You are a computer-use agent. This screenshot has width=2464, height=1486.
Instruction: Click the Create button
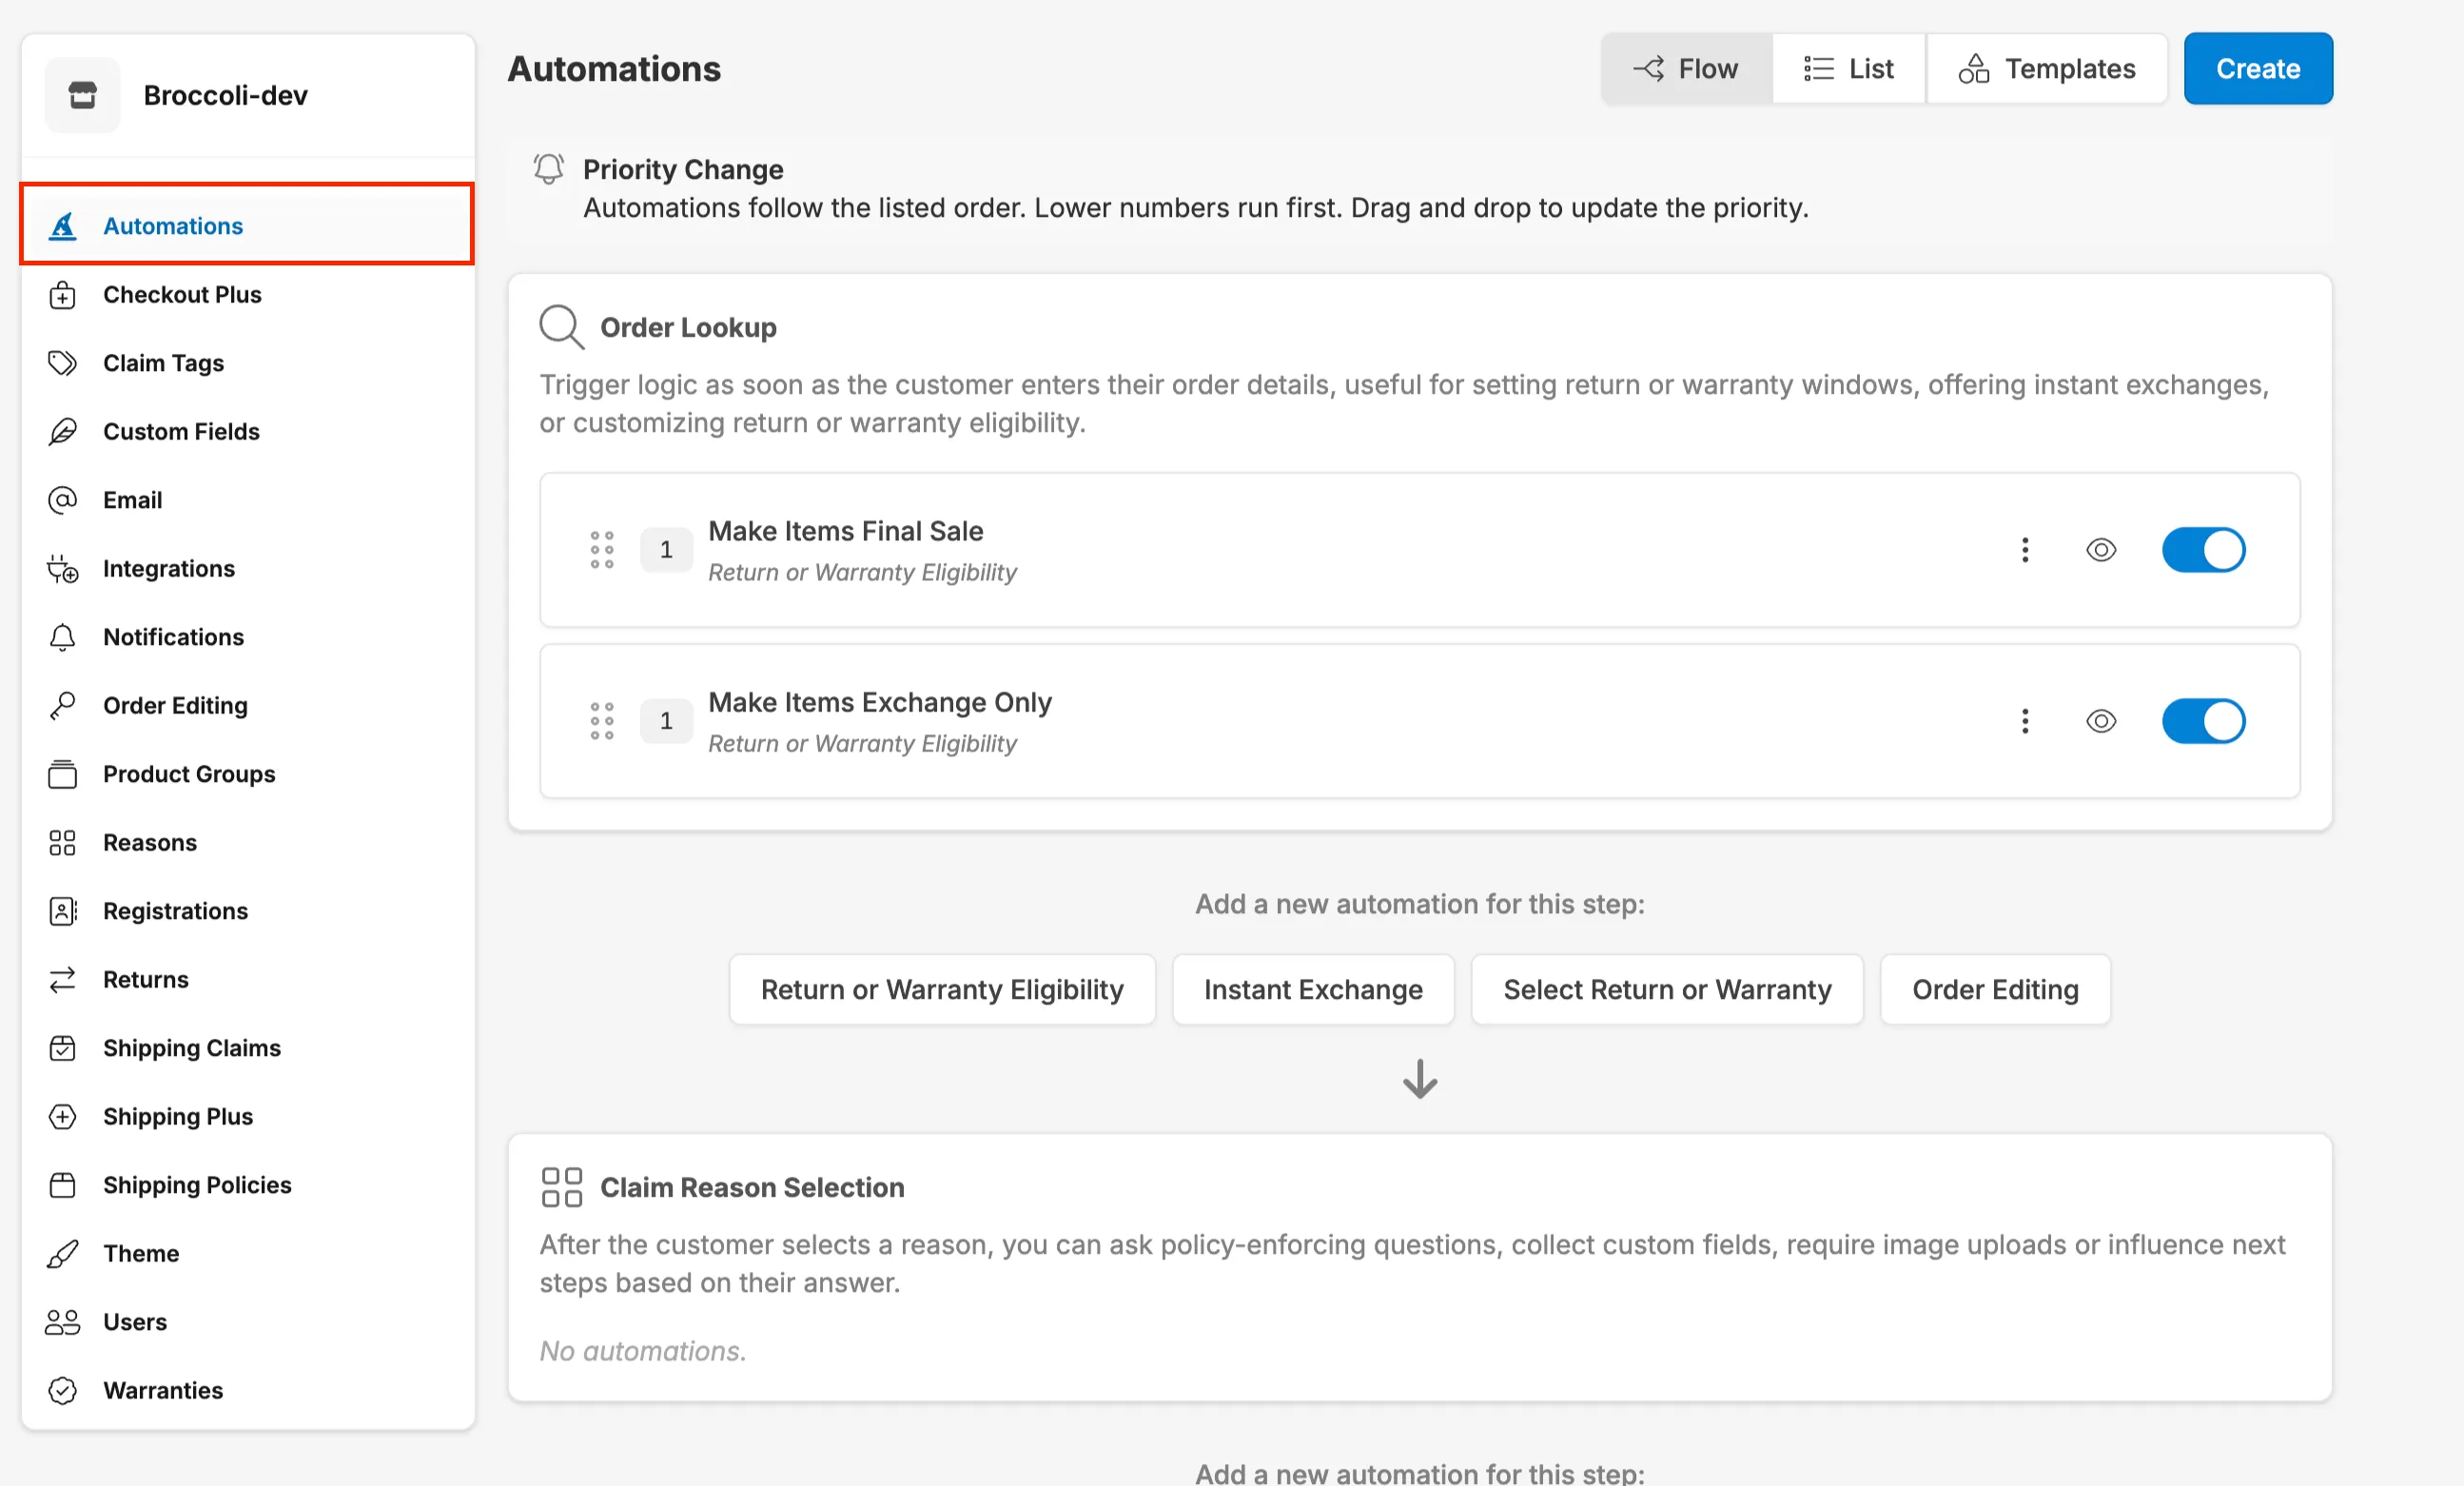[x=2257, y=68]
